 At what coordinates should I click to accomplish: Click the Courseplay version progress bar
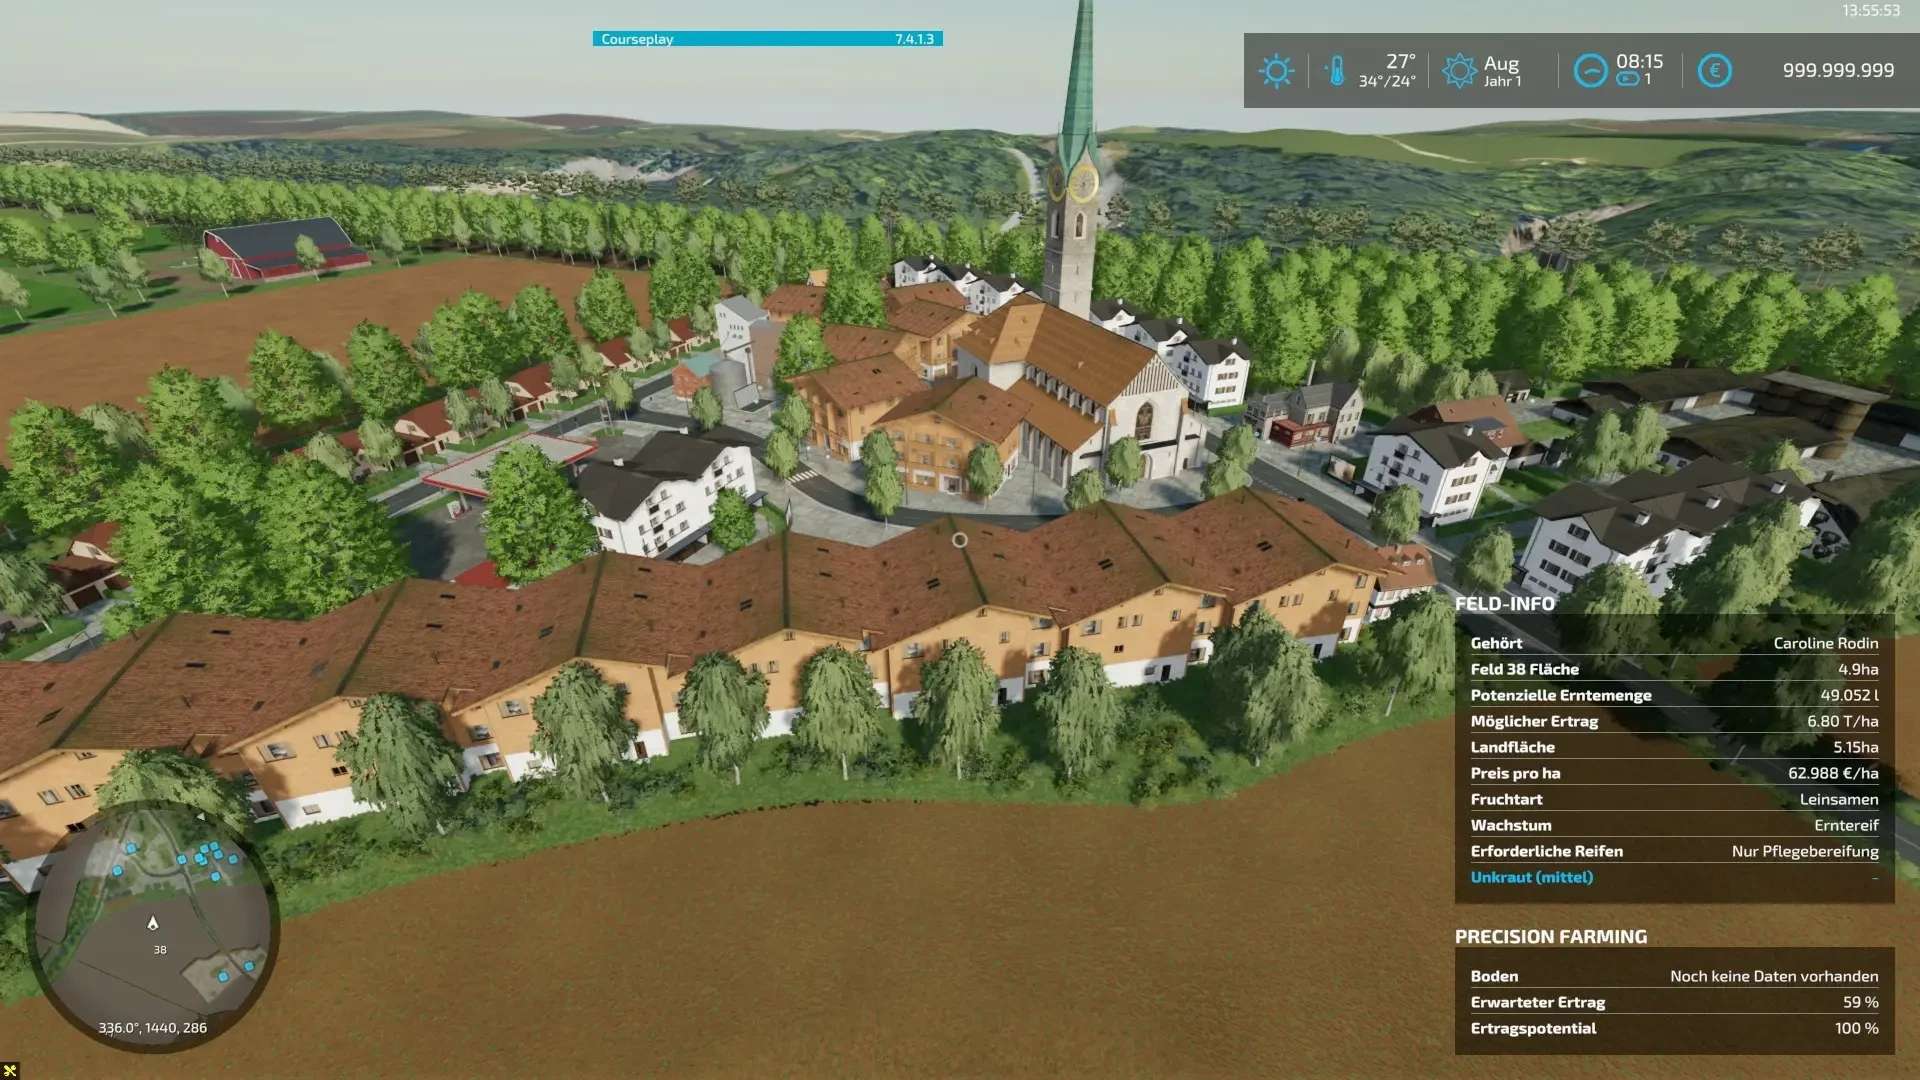point(767,39)
